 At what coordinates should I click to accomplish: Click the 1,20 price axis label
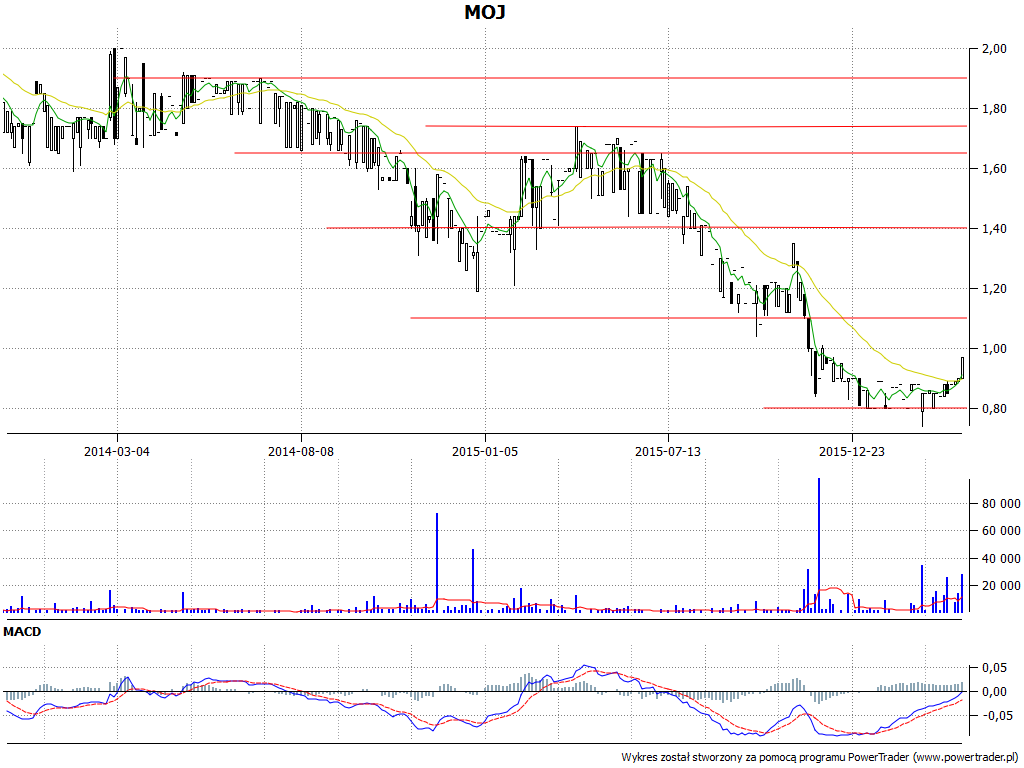pyautogui.click(x=994, y=289)
